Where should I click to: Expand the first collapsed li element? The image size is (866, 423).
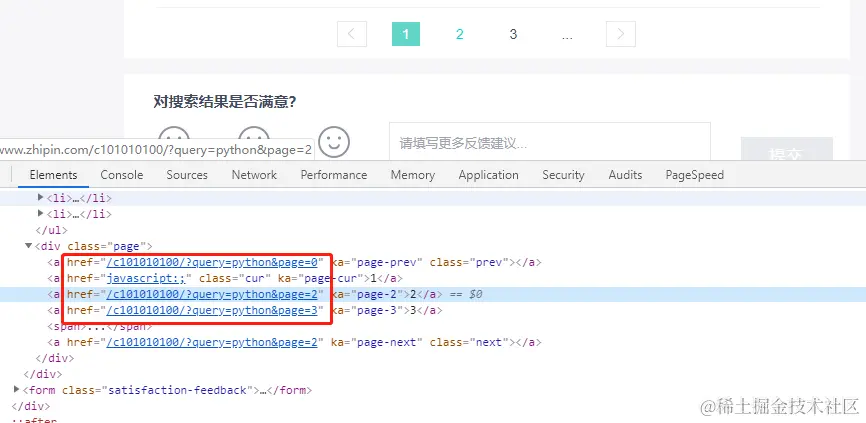(x=40, y=197)
